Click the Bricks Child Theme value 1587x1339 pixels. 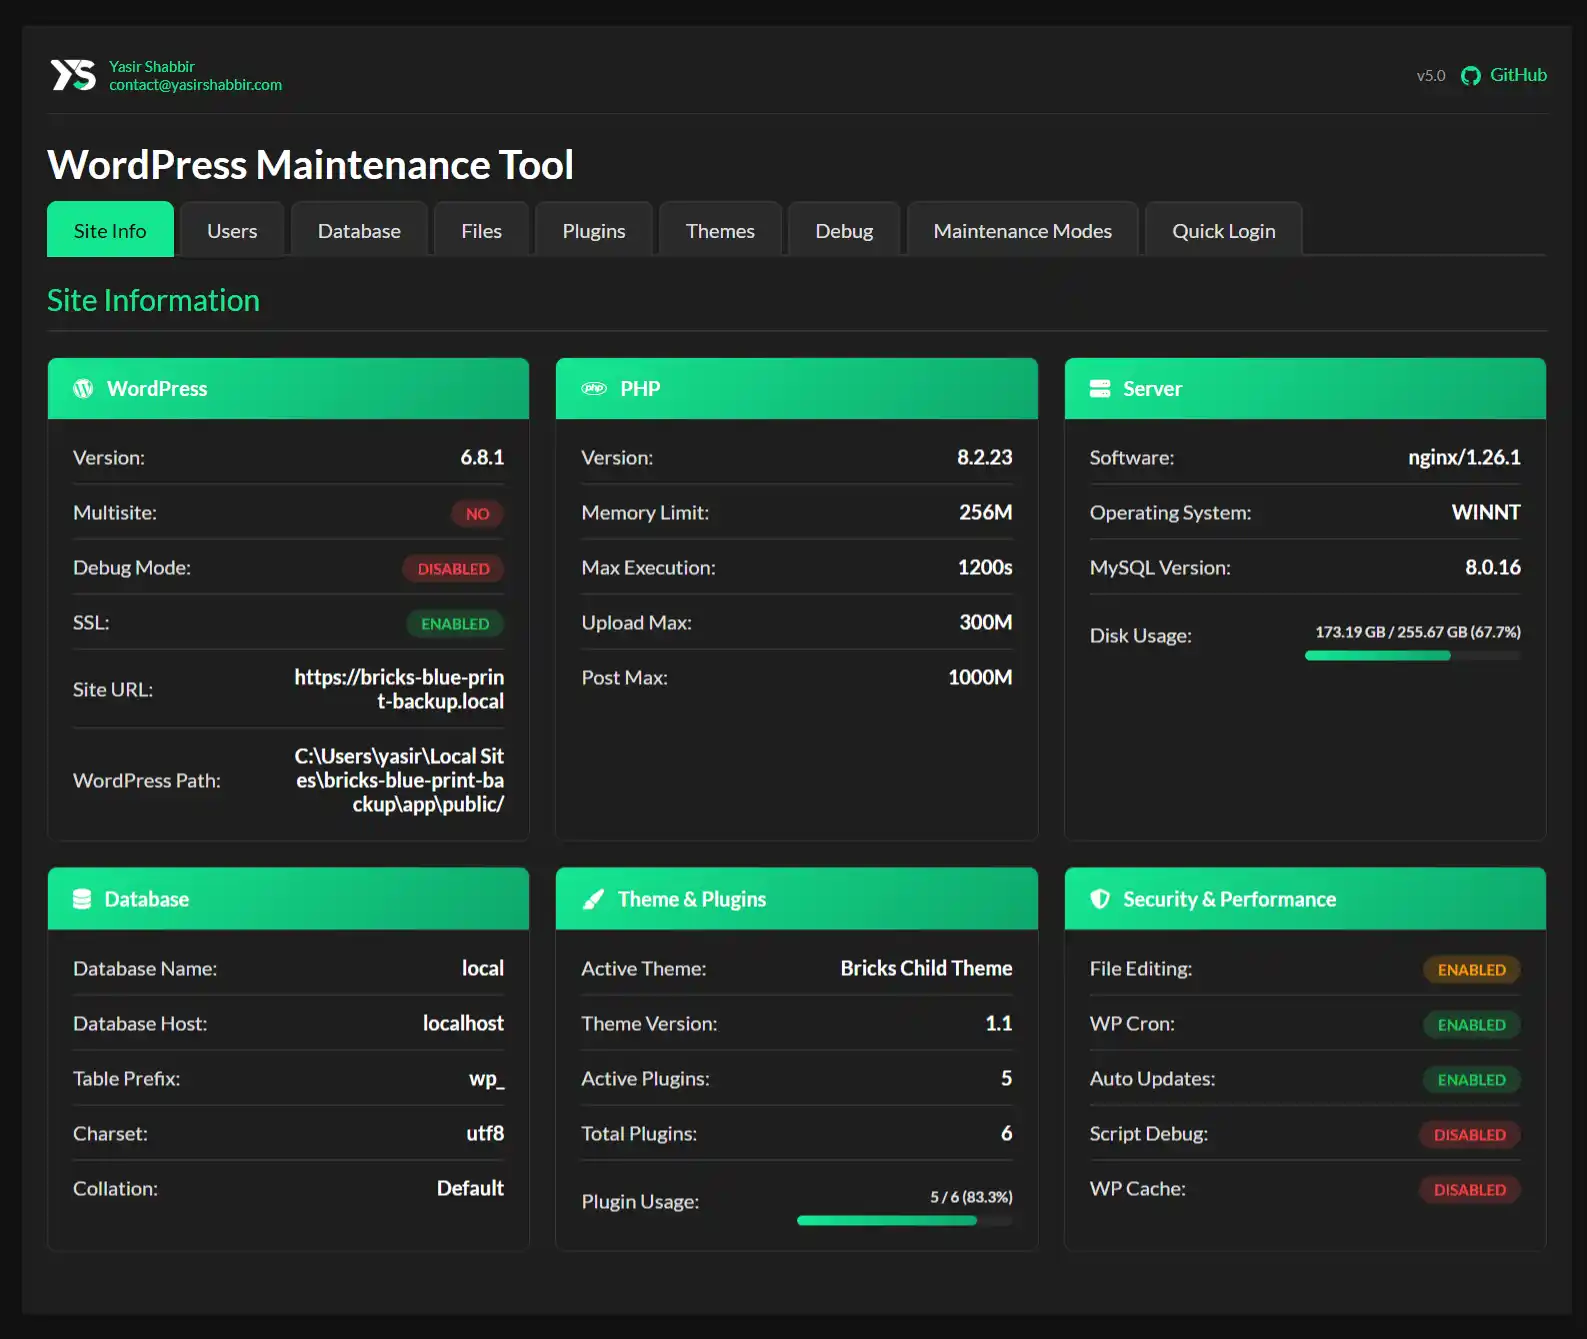926,968
